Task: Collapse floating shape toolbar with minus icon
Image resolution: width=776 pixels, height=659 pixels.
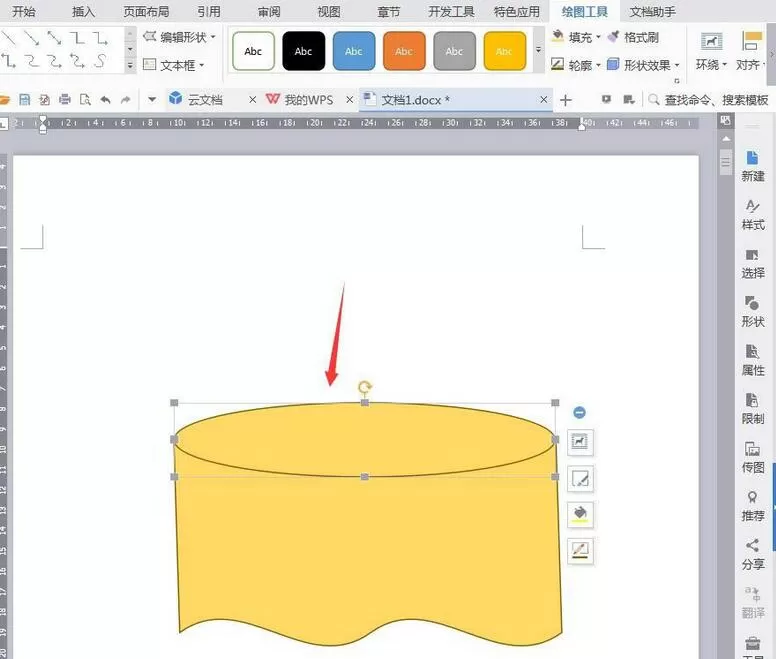Action: (x=580, y=412)
